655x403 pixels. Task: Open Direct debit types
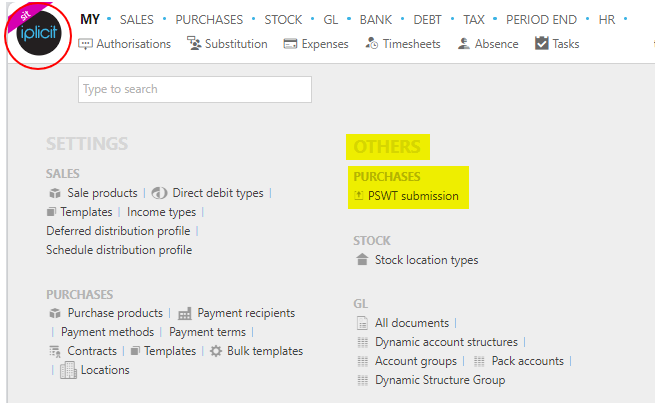(218, 193)
